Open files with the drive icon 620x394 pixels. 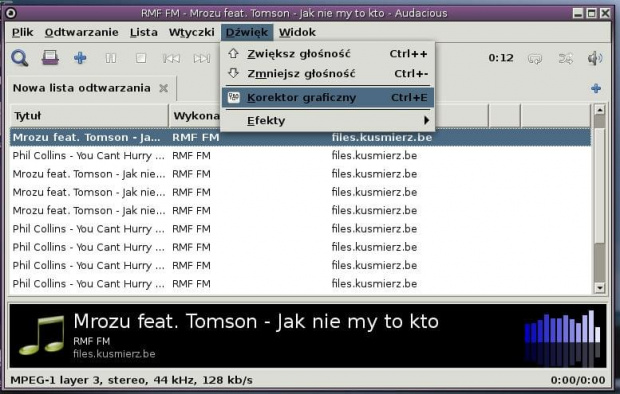(50, 58)
